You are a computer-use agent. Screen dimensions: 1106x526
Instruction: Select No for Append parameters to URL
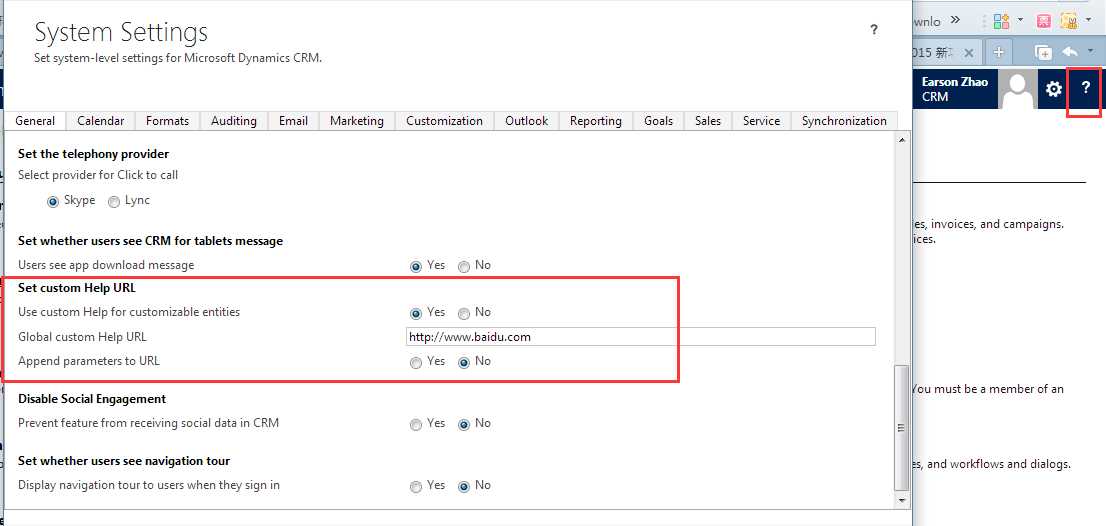[x=464, y=362]
